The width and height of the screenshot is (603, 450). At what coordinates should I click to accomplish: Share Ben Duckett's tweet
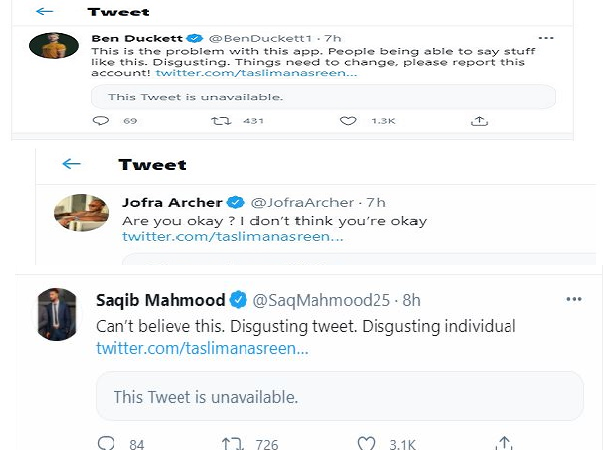(479, 121)
